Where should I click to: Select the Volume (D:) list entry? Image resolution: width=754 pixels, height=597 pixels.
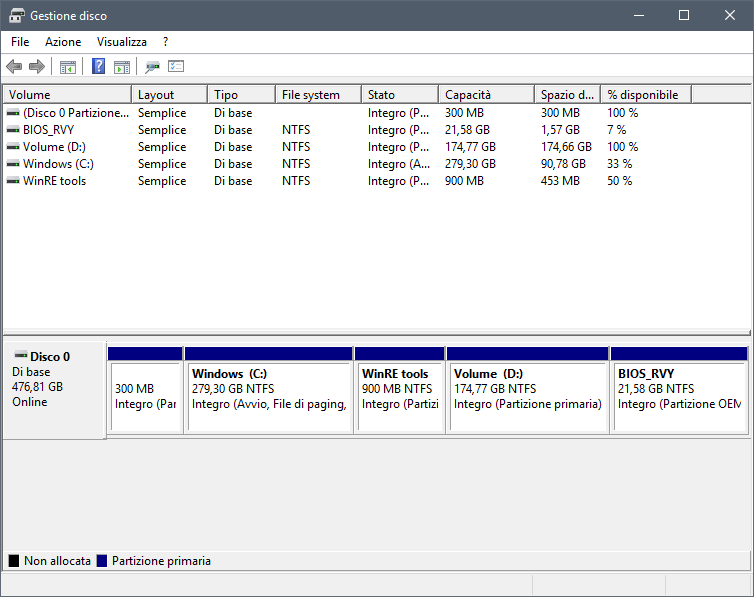click(x=54, y=147)
